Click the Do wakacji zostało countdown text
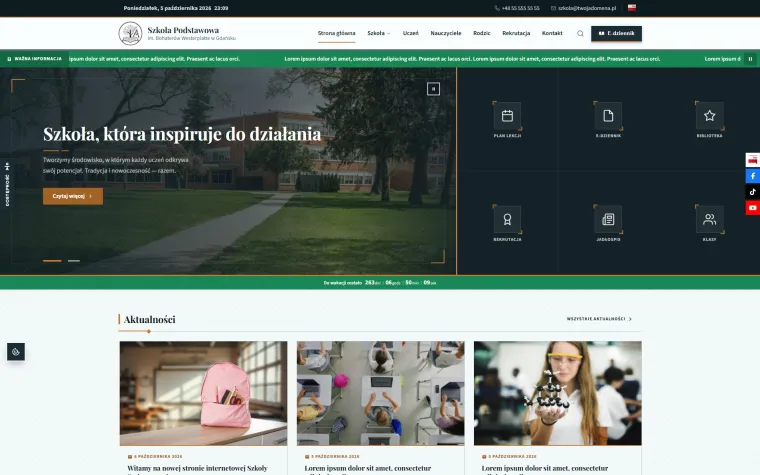760x475 pixels. point(343,283)
